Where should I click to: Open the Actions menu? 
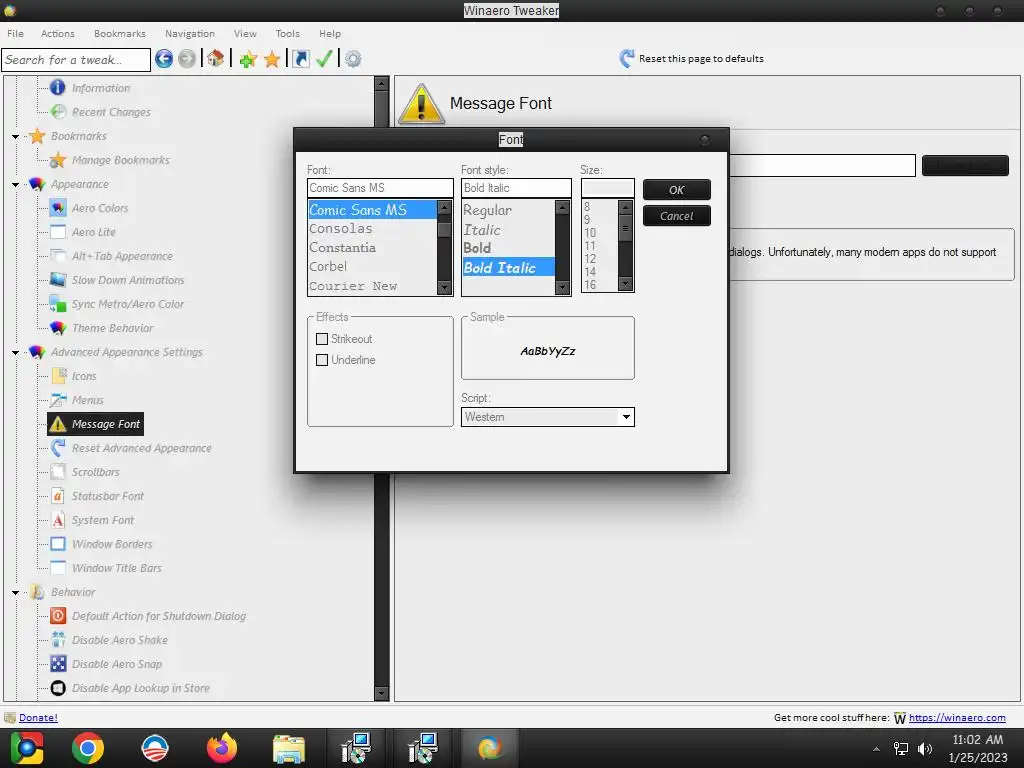pos(57,33)
